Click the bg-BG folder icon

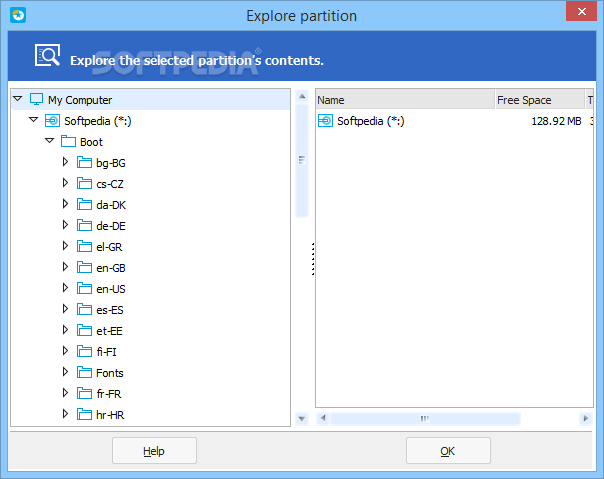(84, 163)
